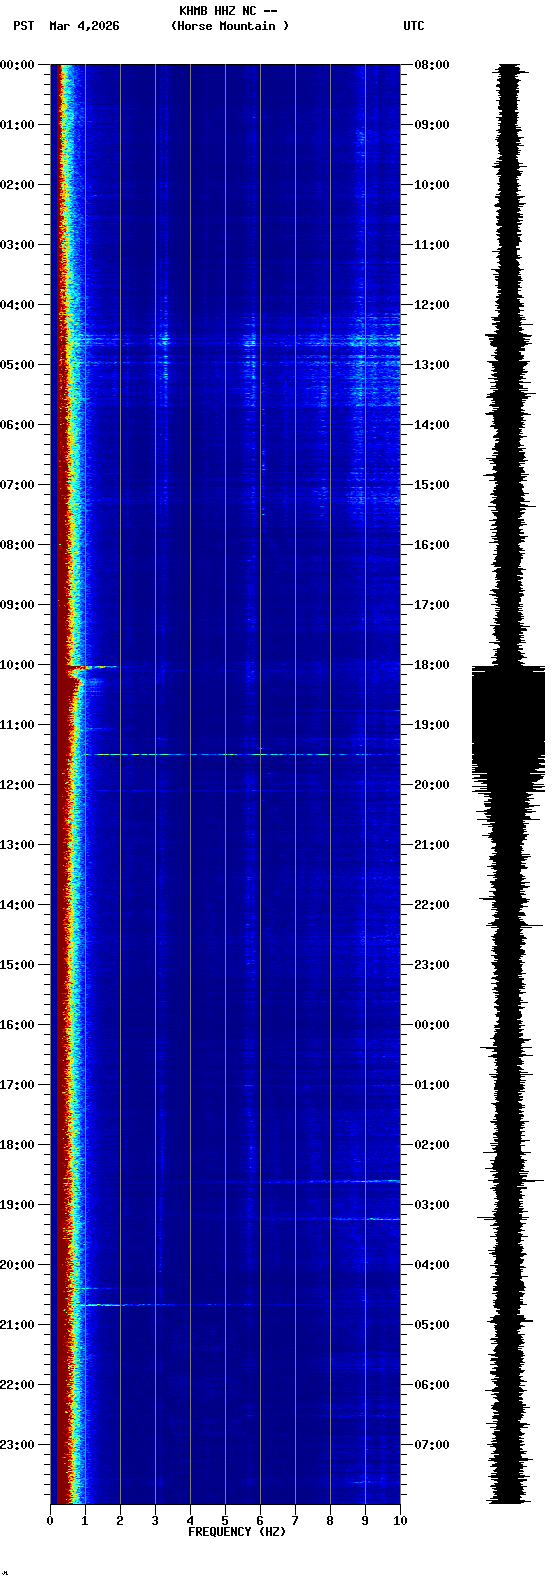This screenshot has height=1584, width=552.
Task: Select the 14:00 label on PST axis
Action: click(17, 905)
